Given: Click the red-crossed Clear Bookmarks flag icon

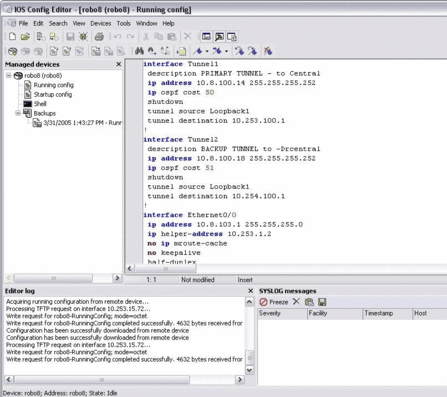Looking at the screenshot, I should click(x=268, y=51).
